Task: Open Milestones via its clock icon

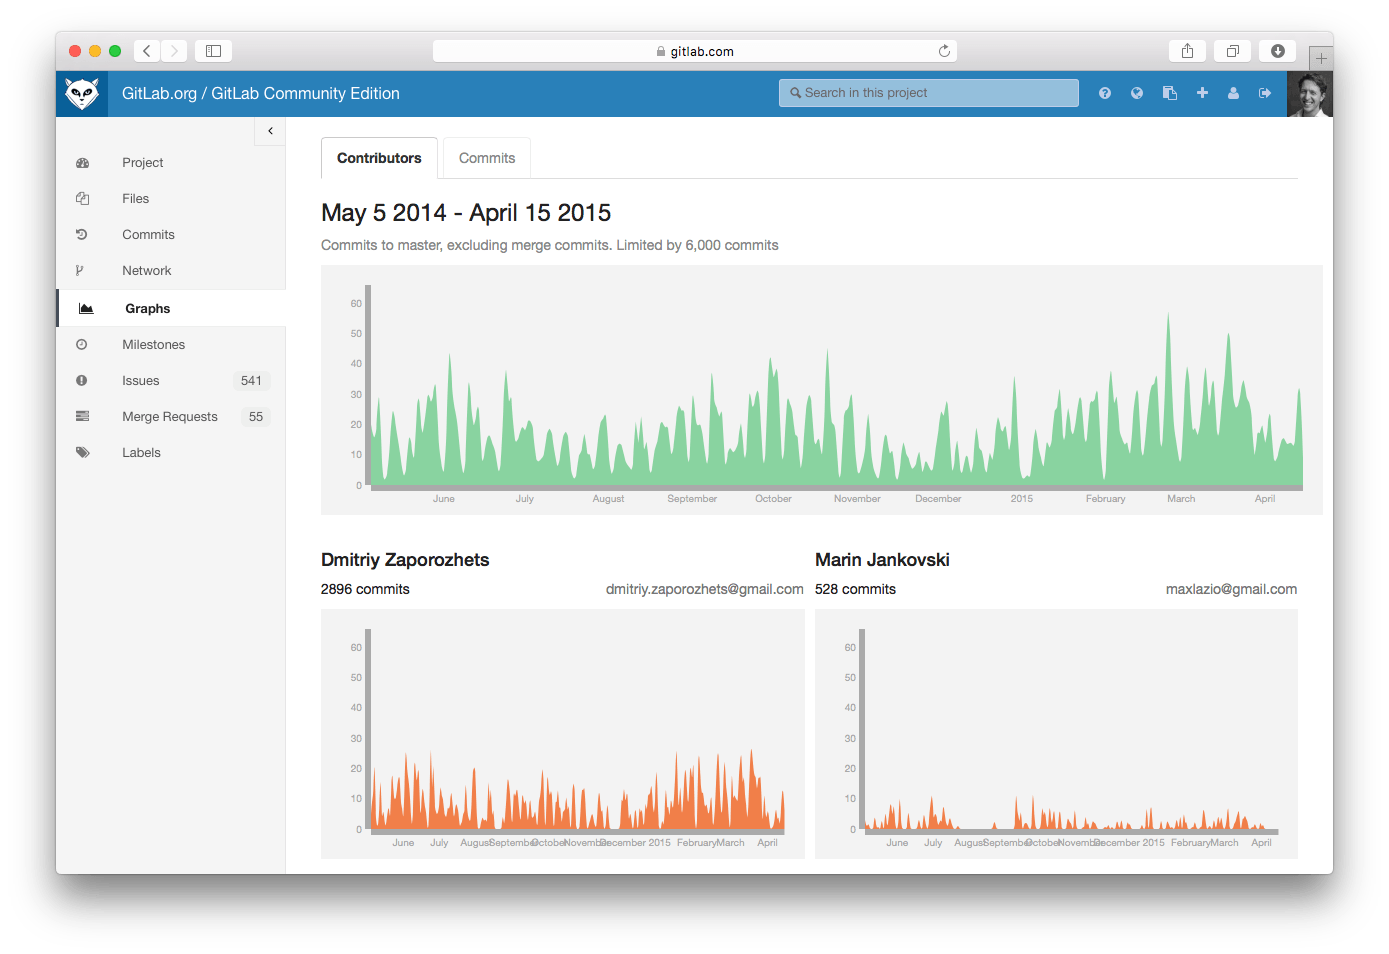Action: tap(83, 344)
